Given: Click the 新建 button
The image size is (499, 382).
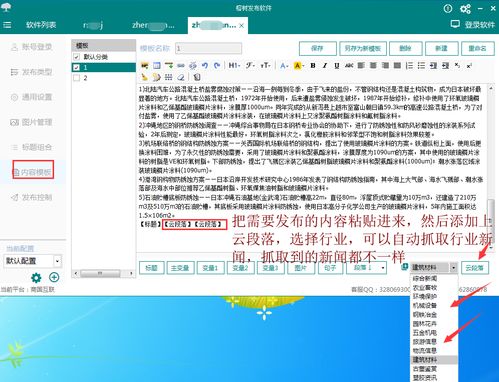Looking at the screenshot, I should pos(442,49).
